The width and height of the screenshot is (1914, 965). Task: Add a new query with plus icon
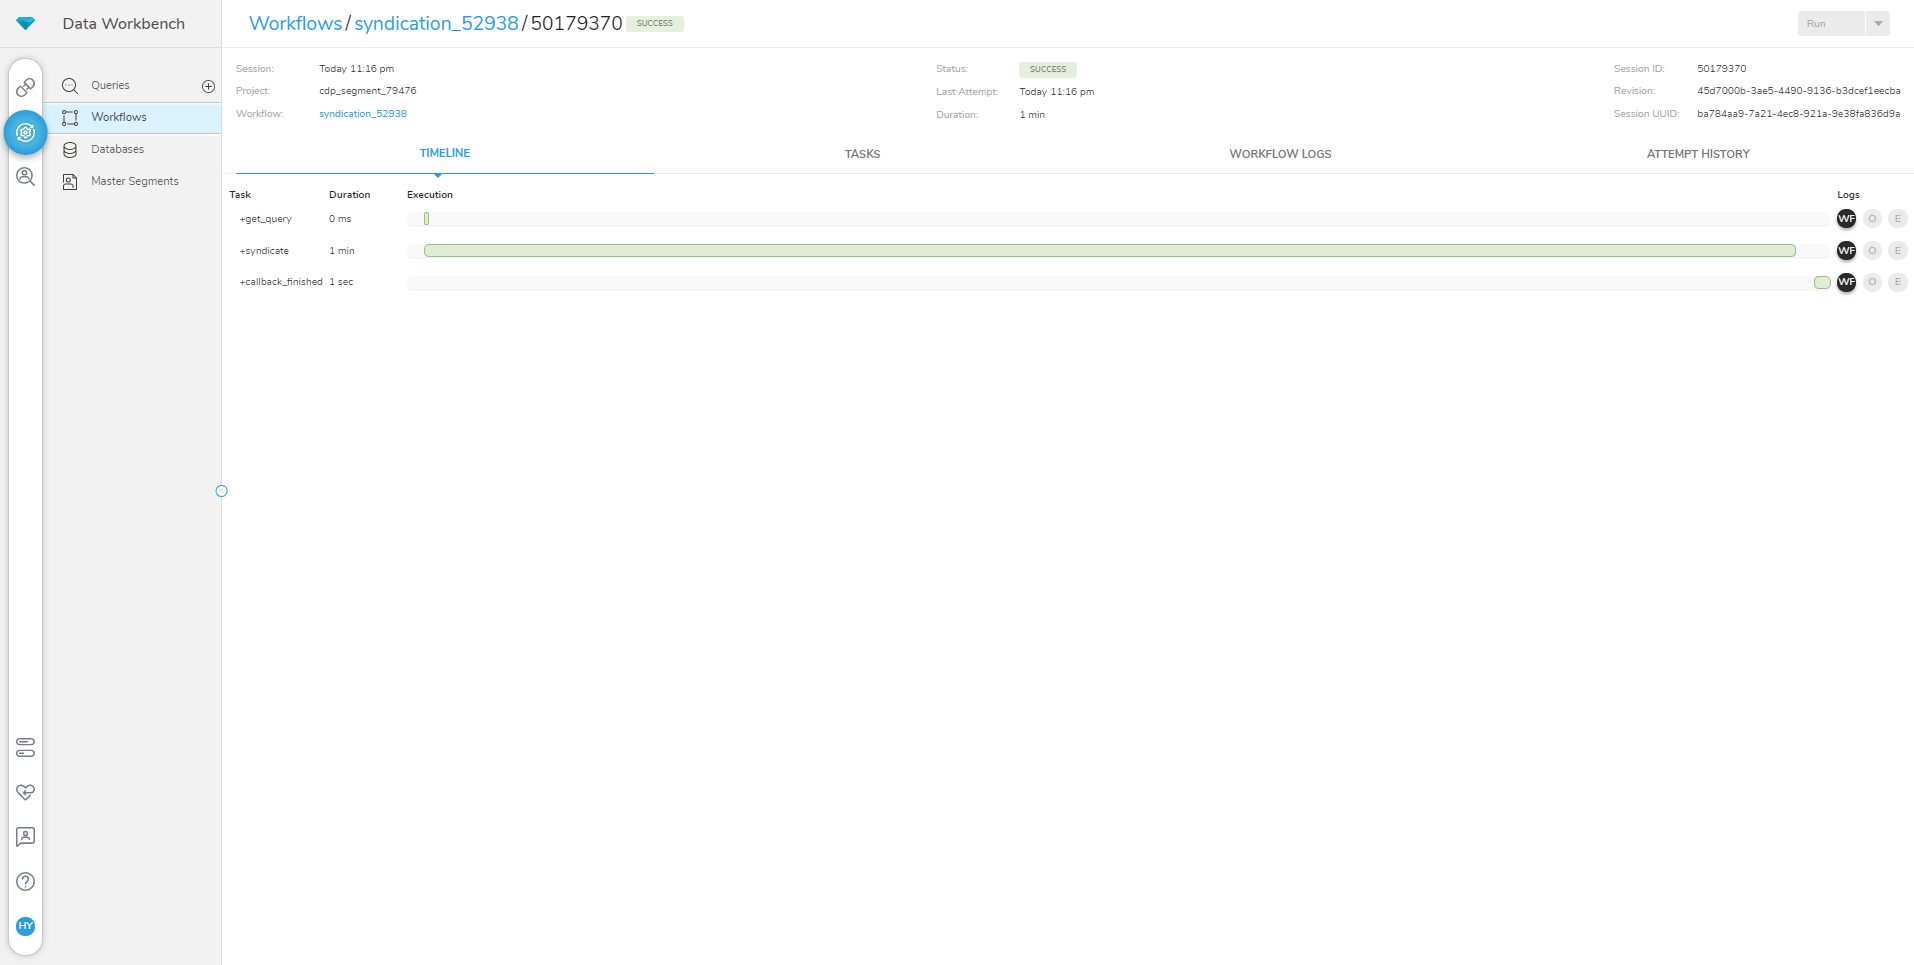[x=208, y=86]
